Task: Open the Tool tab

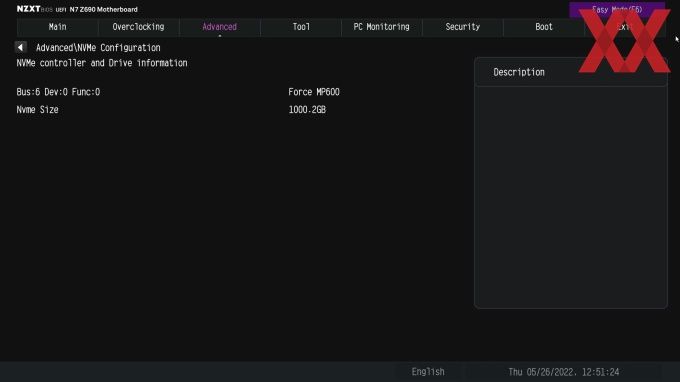Action: (301, 27)
